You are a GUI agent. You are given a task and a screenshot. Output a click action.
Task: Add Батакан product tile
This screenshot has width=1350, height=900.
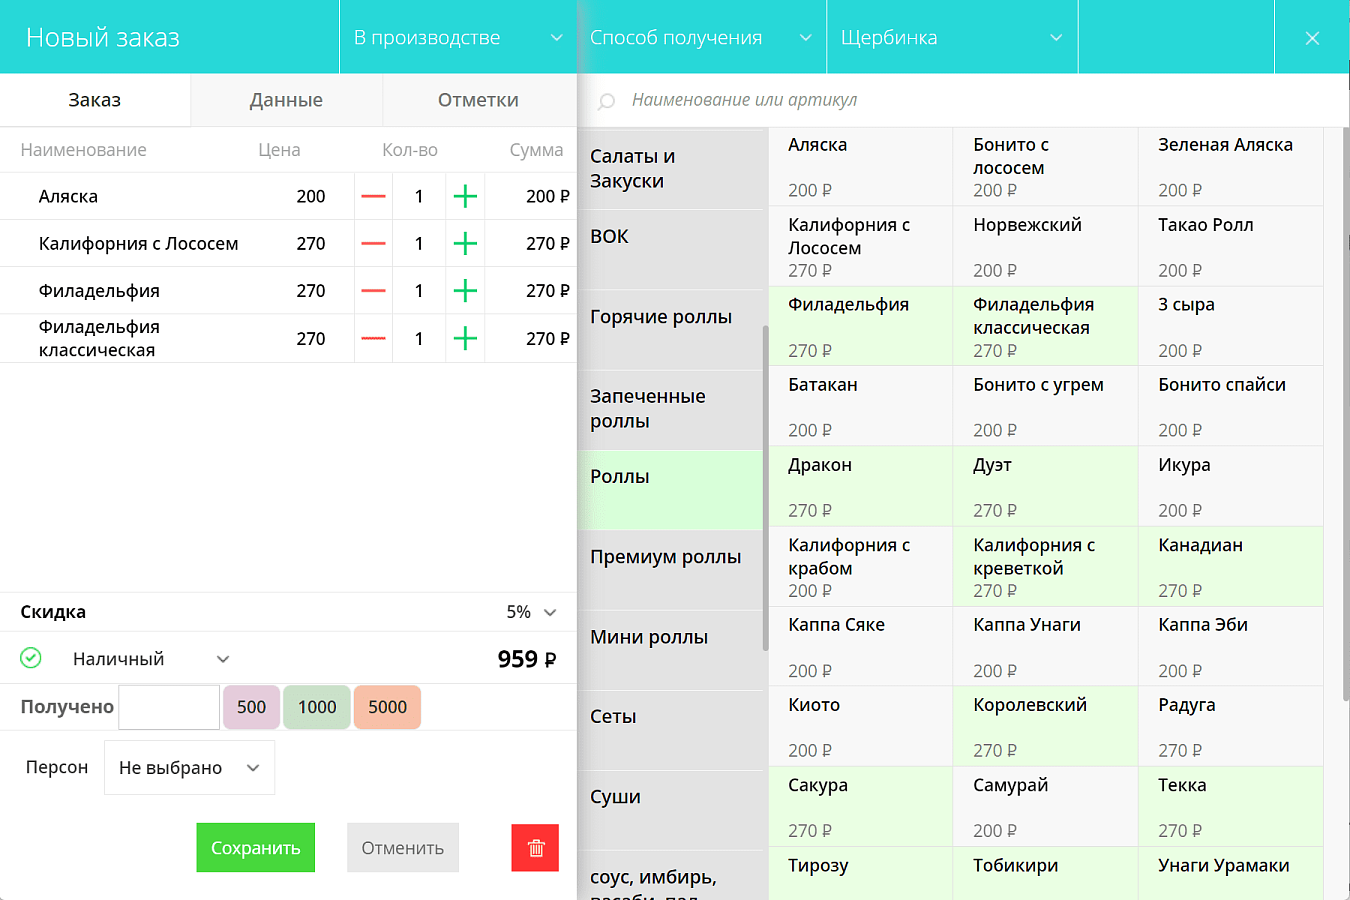pyautogui.click(x=860, y=407)
